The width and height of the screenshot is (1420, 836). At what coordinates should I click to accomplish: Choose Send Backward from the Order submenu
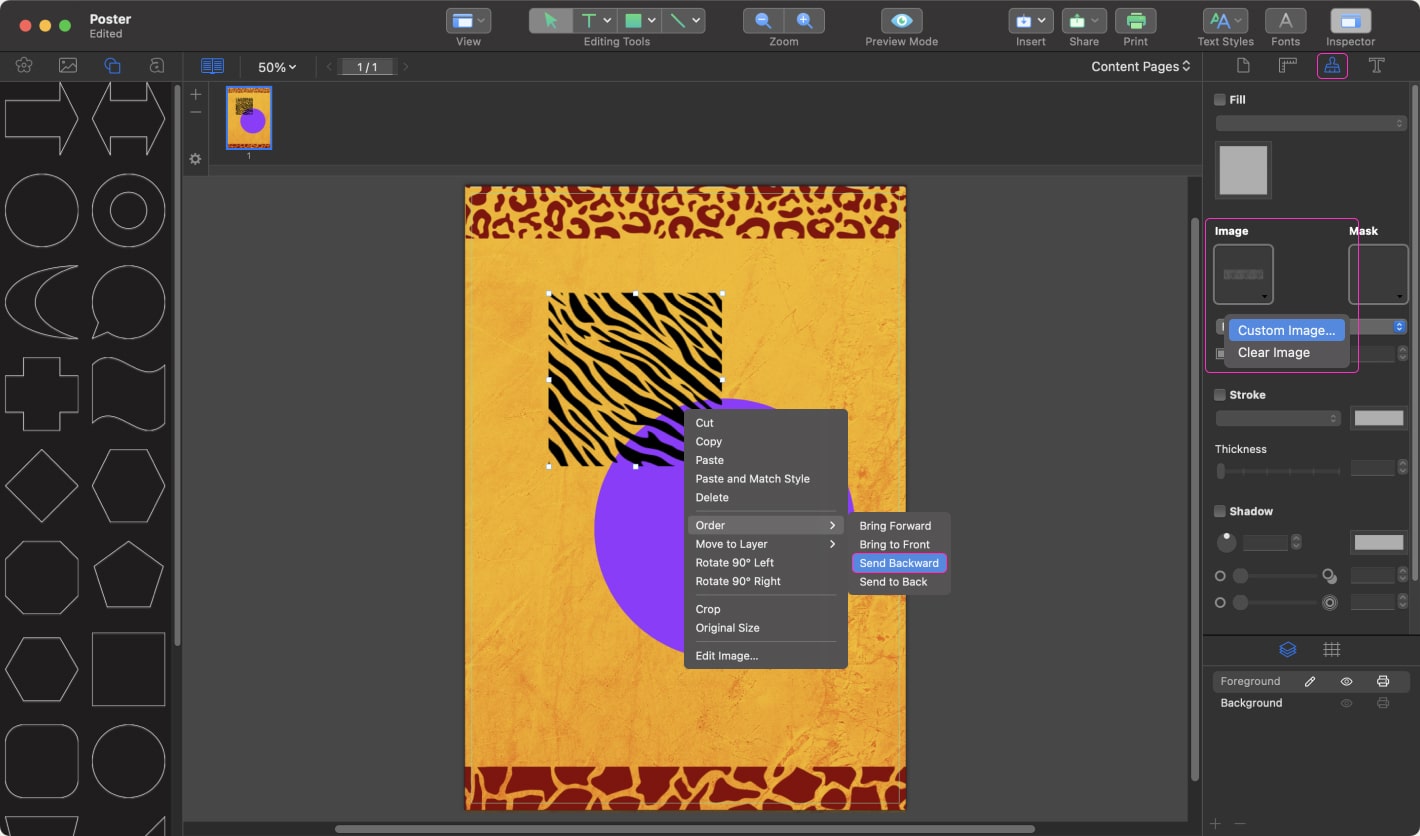click(898, 562)
